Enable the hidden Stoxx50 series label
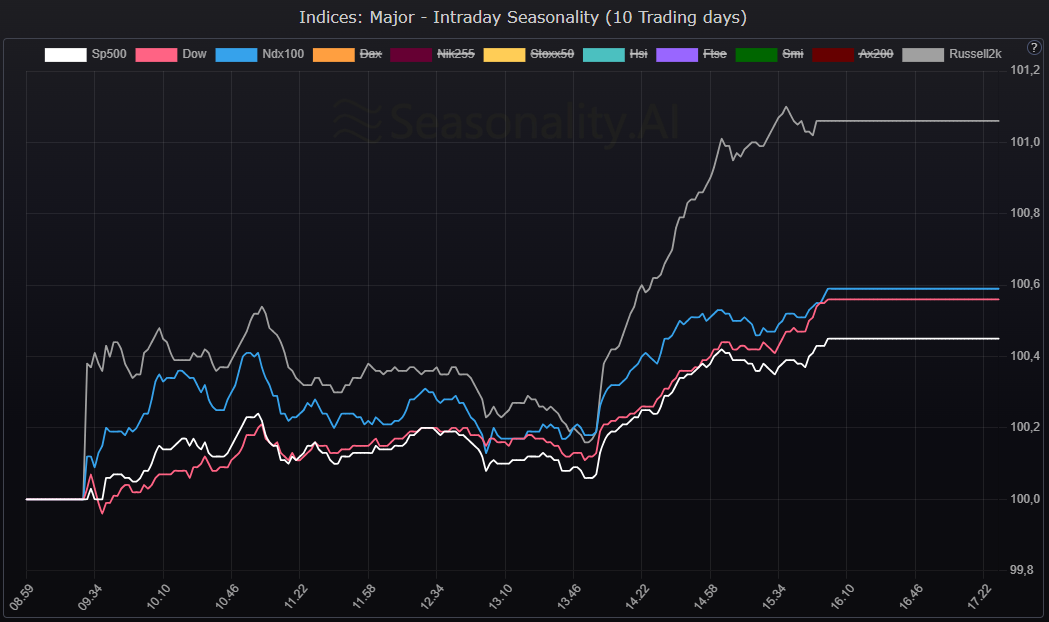The height and width of the screenshot is (622, 1049). tap(552, 54)
